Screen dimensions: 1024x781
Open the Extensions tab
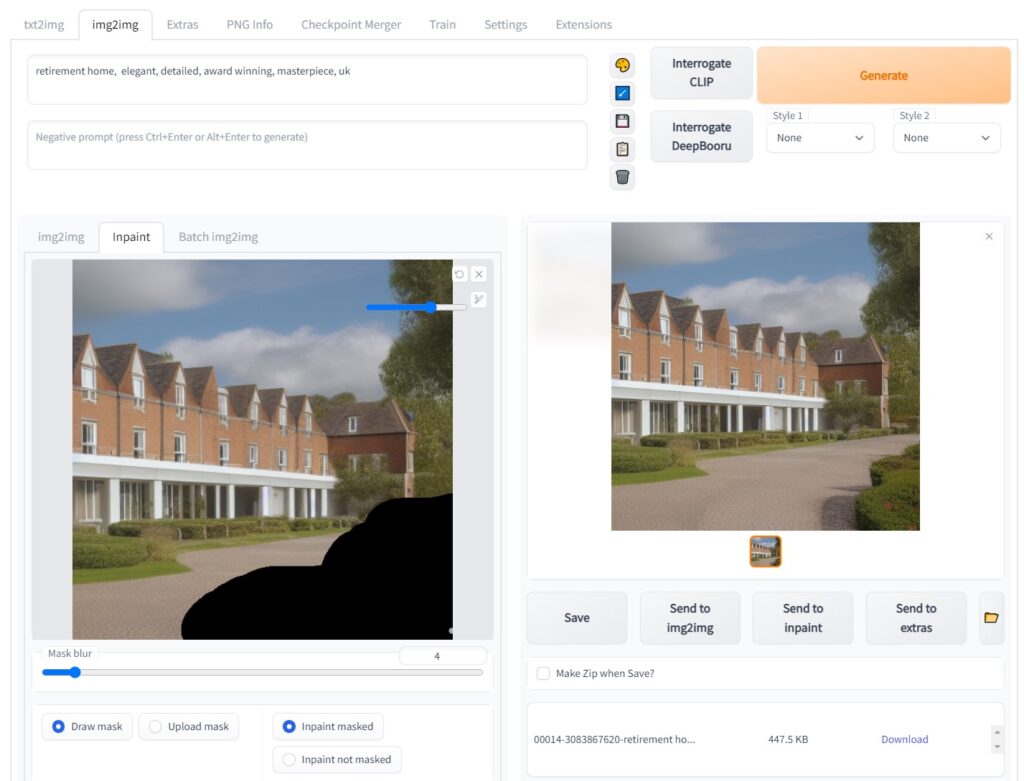coord(584,25)
